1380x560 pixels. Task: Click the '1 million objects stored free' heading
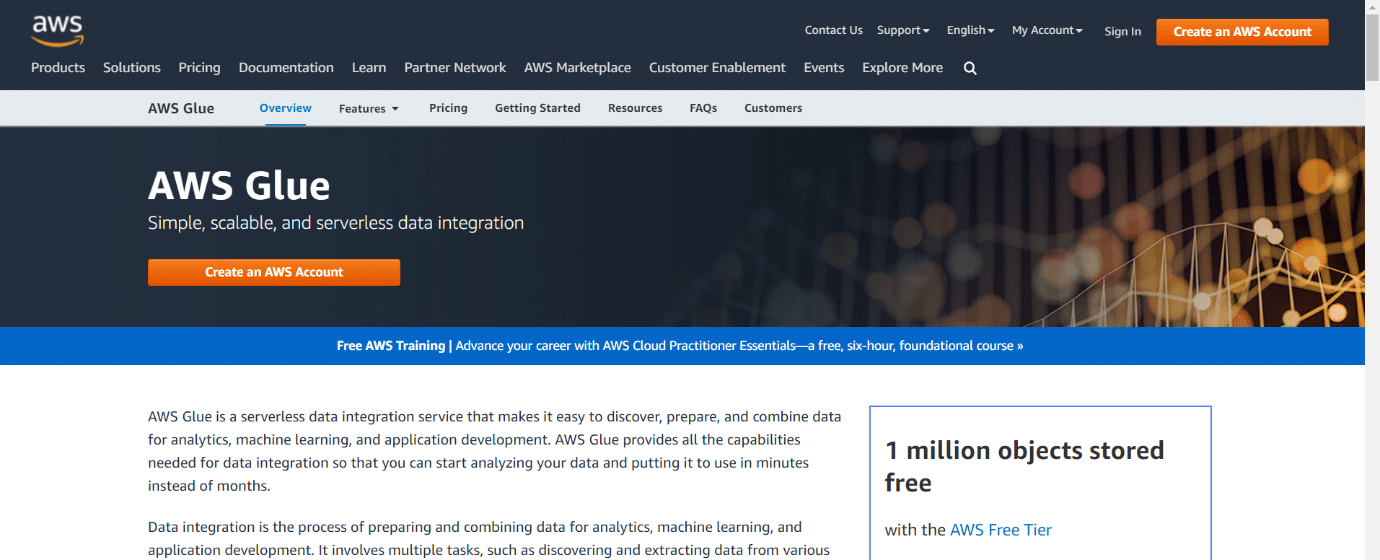(1024, 466)
